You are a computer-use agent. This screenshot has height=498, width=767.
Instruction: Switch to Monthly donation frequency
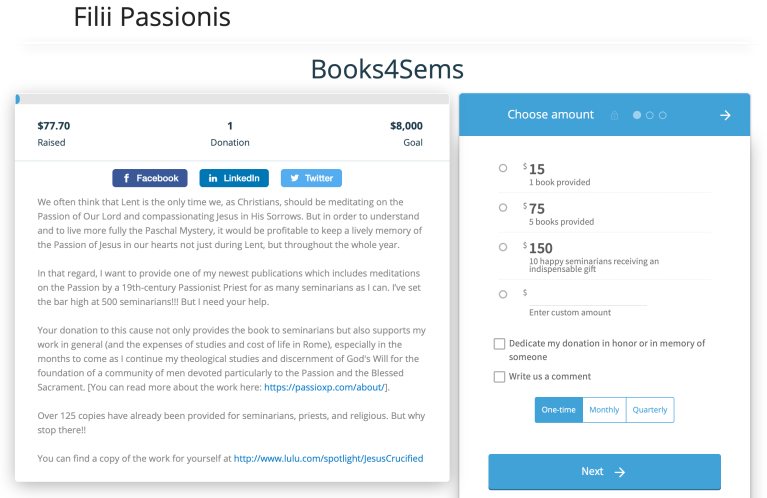[x=604, y=410]
